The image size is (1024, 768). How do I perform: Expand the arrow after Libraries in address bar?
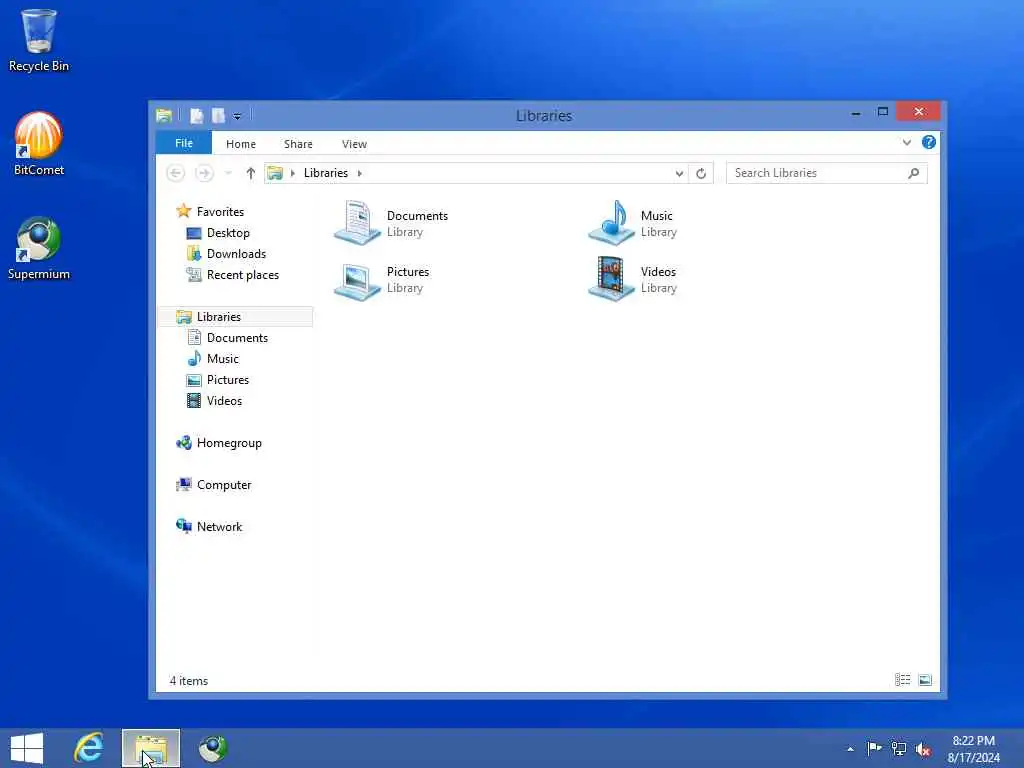(x=359, y=173)
